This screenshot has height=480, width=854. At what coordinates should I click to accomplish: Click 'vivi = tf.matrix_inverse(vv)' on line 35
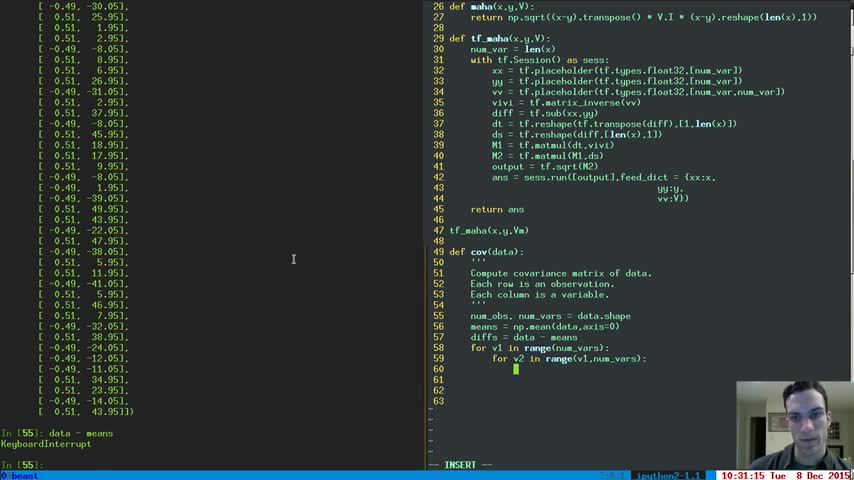click(566, 102)
